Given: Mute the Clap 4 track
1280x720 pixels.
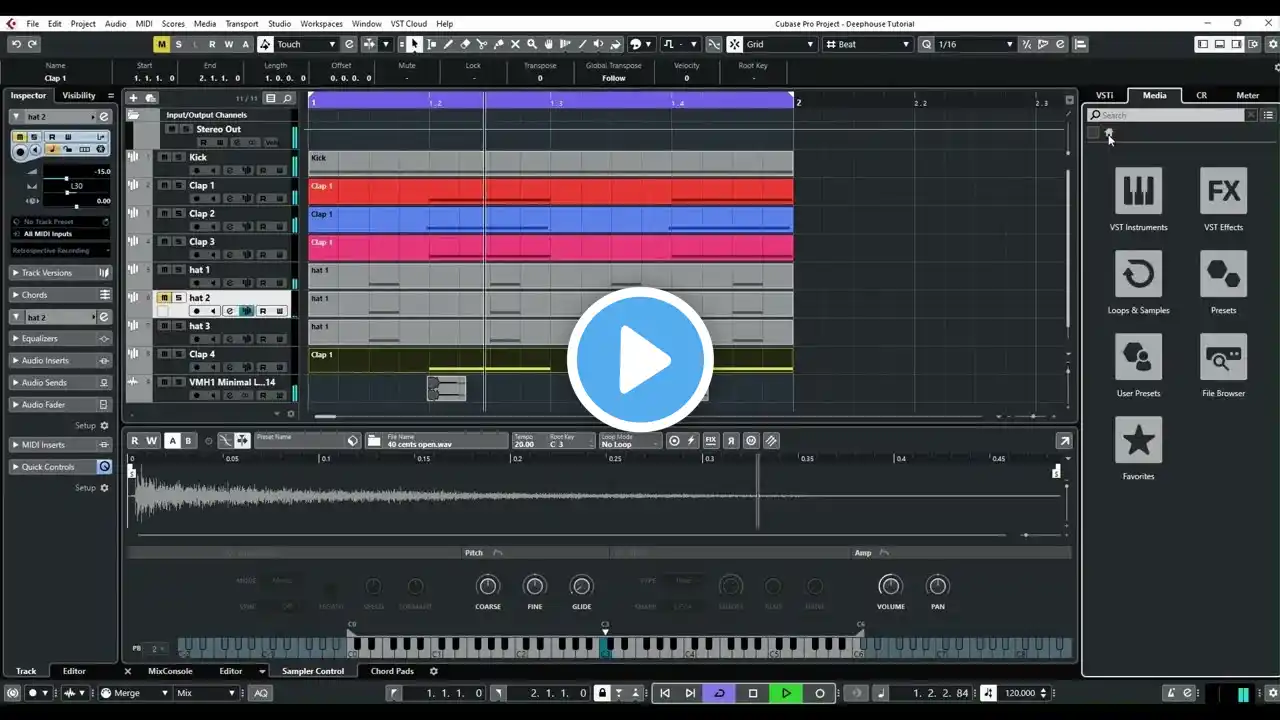Looking at the screenshot, I should tap(166, 354).
